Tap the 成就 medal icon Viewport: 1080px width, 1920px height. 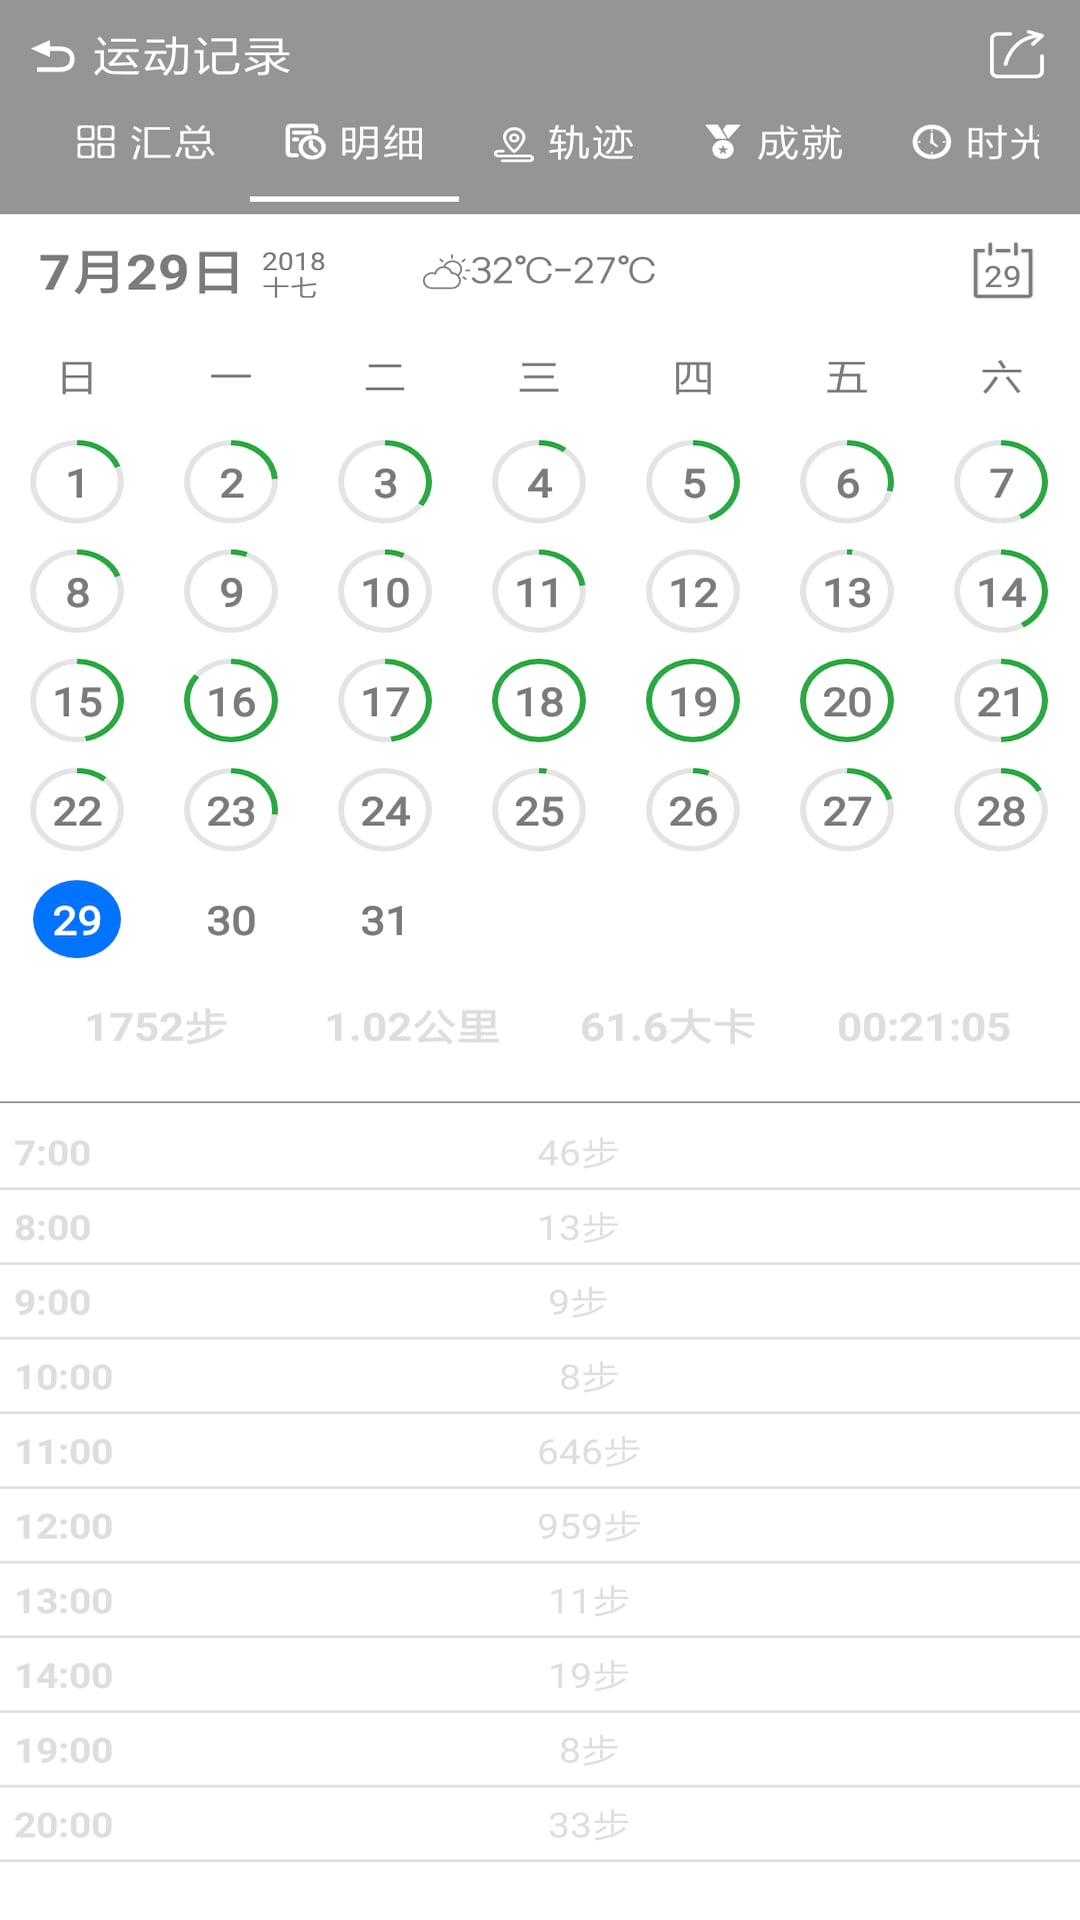coord(722,143)
